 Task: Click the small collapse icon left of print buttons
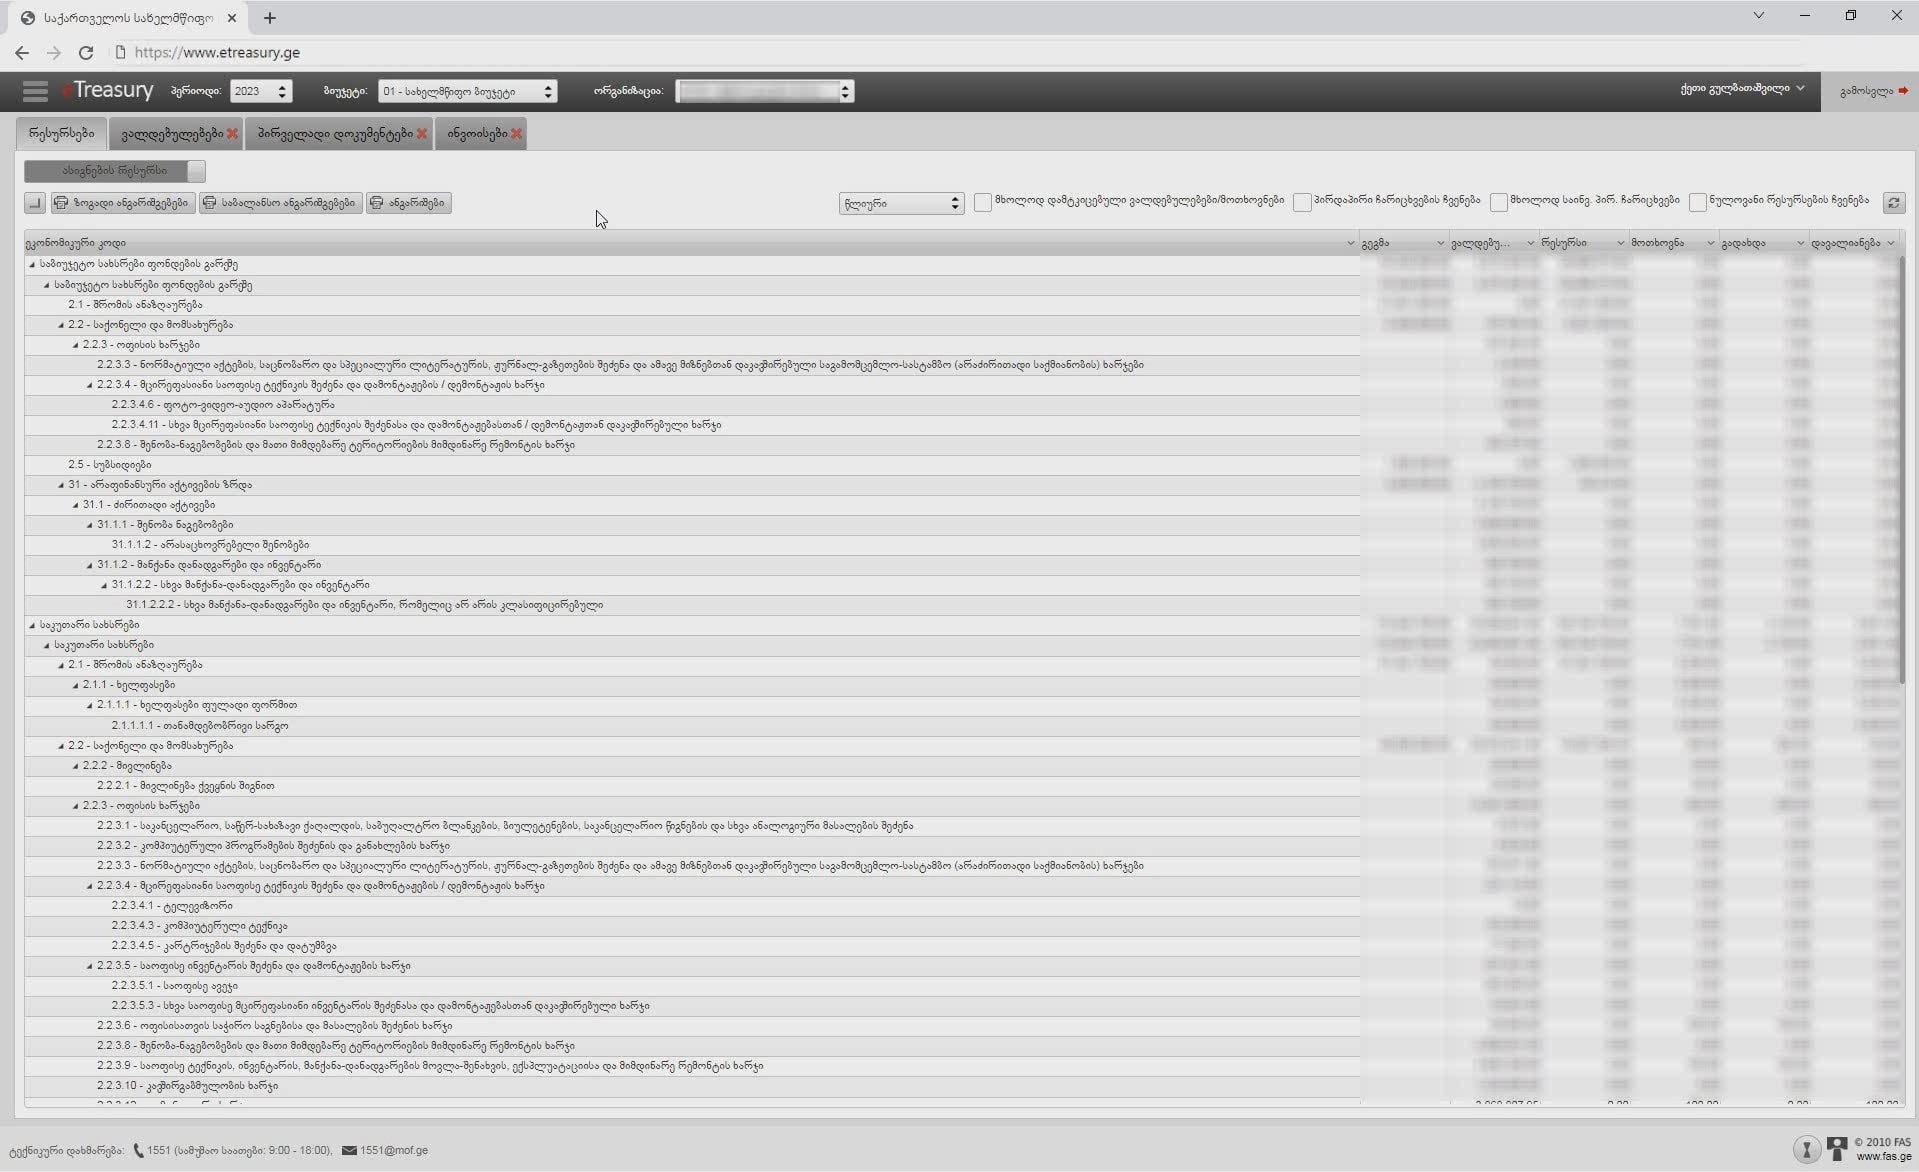tap(35, 203)
